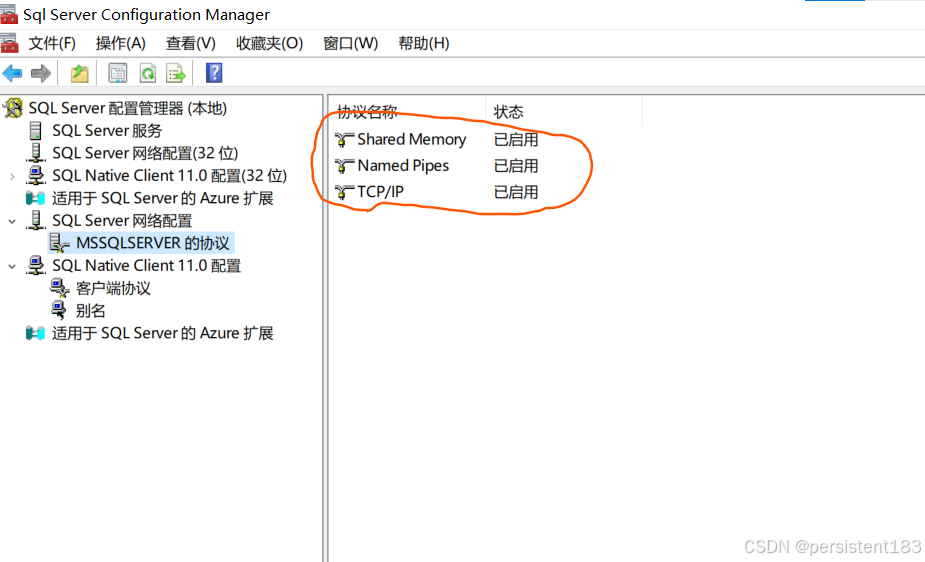
Task: Select SQL Native Client 11.0 配置(32 位) label
Action: click(169, 175)
